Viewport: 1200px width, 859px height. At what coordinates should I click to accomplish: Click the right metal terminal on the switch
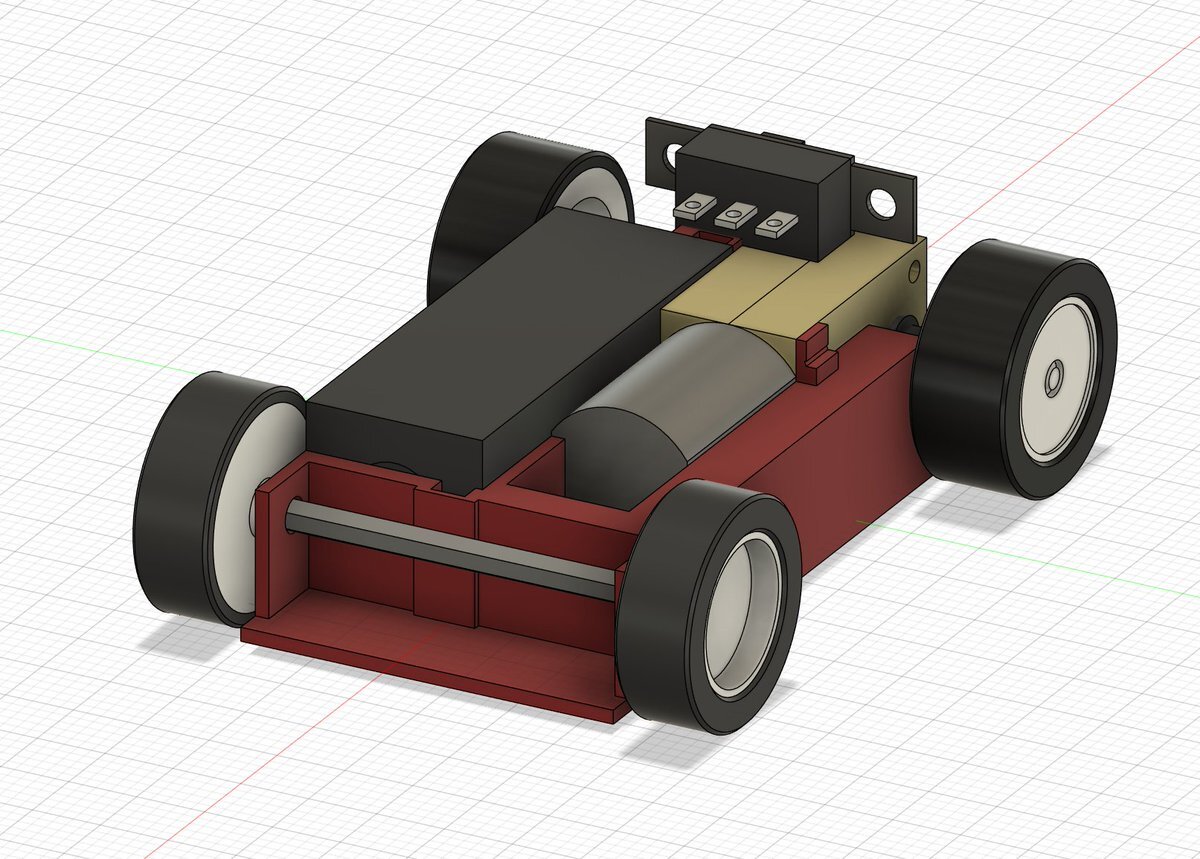(x=773, y=225)
